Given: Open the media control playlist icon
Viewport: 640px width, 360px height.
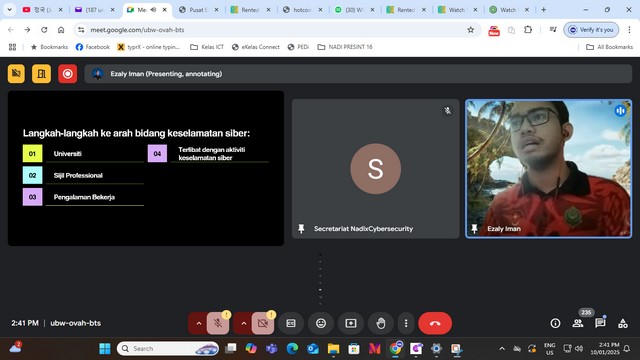Looking at the screenshot, I should pos(553,30).
